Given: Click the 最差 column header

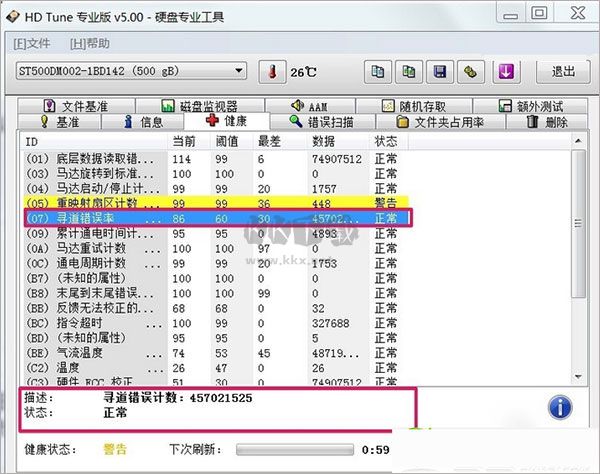Looking at the screenshot, I should [280, 142].
